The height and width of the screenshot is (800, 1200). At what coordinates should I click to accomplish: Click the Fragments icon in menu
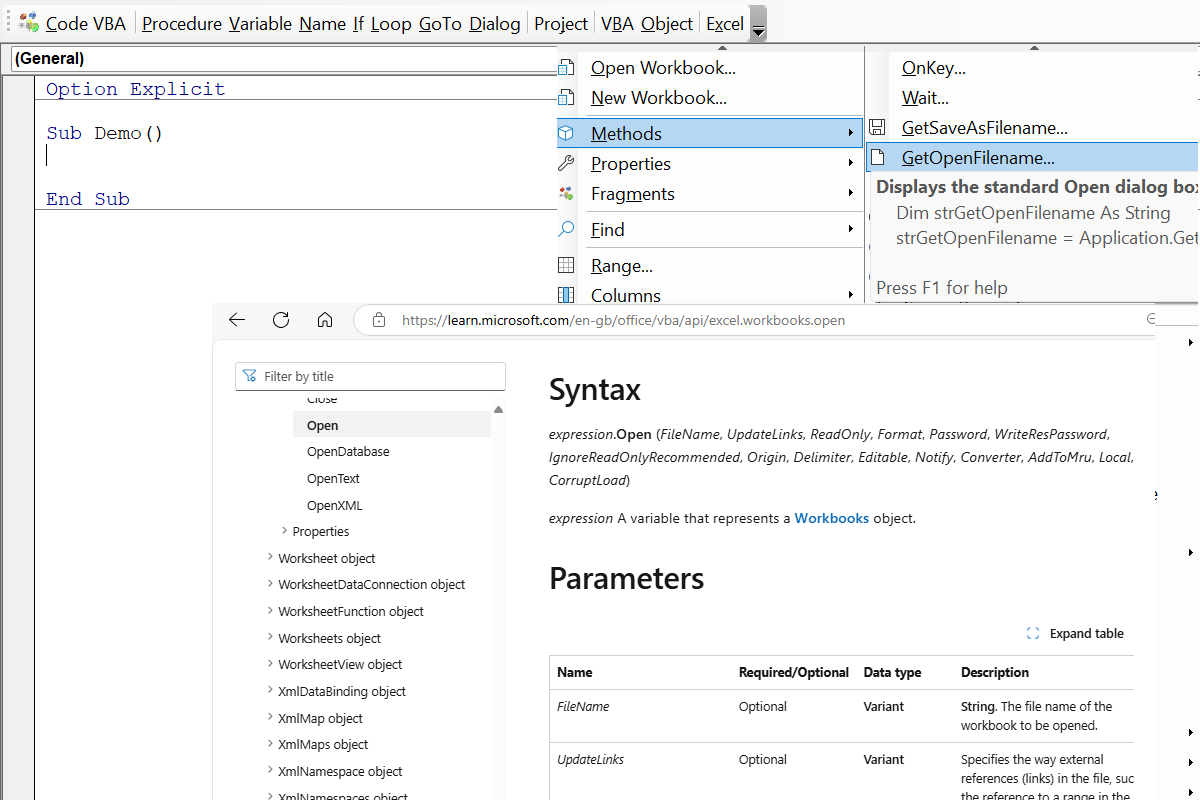(x=566, y=193)
